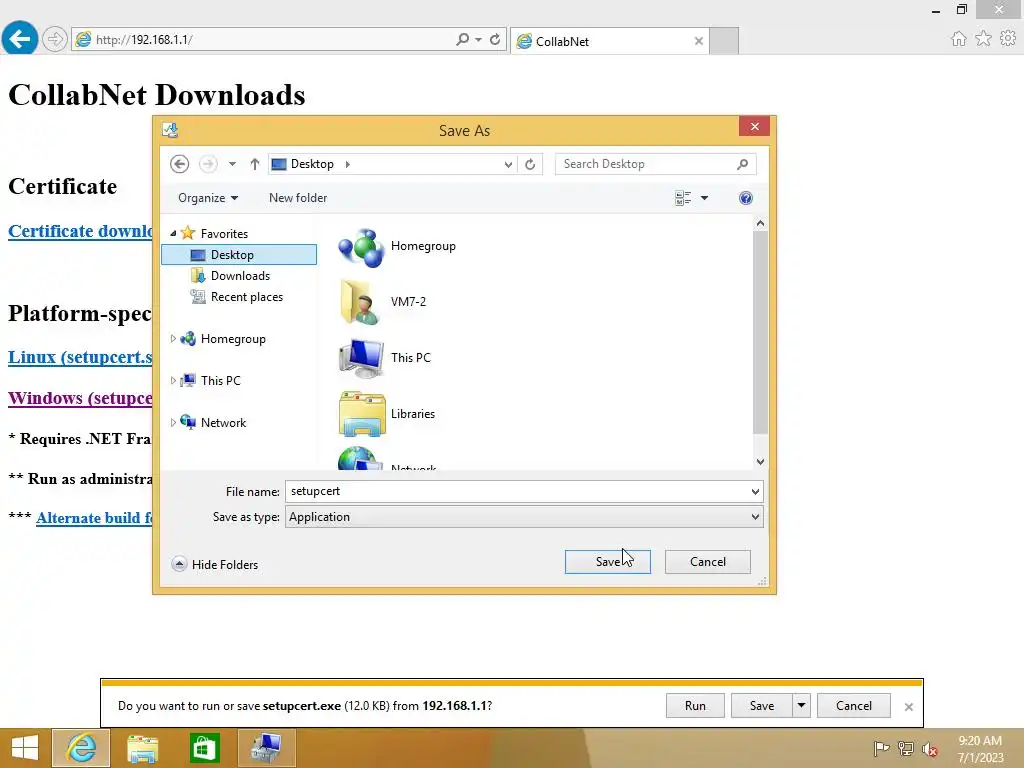
Task: Open the Windows Start button
Action: (x=25, y=748)
